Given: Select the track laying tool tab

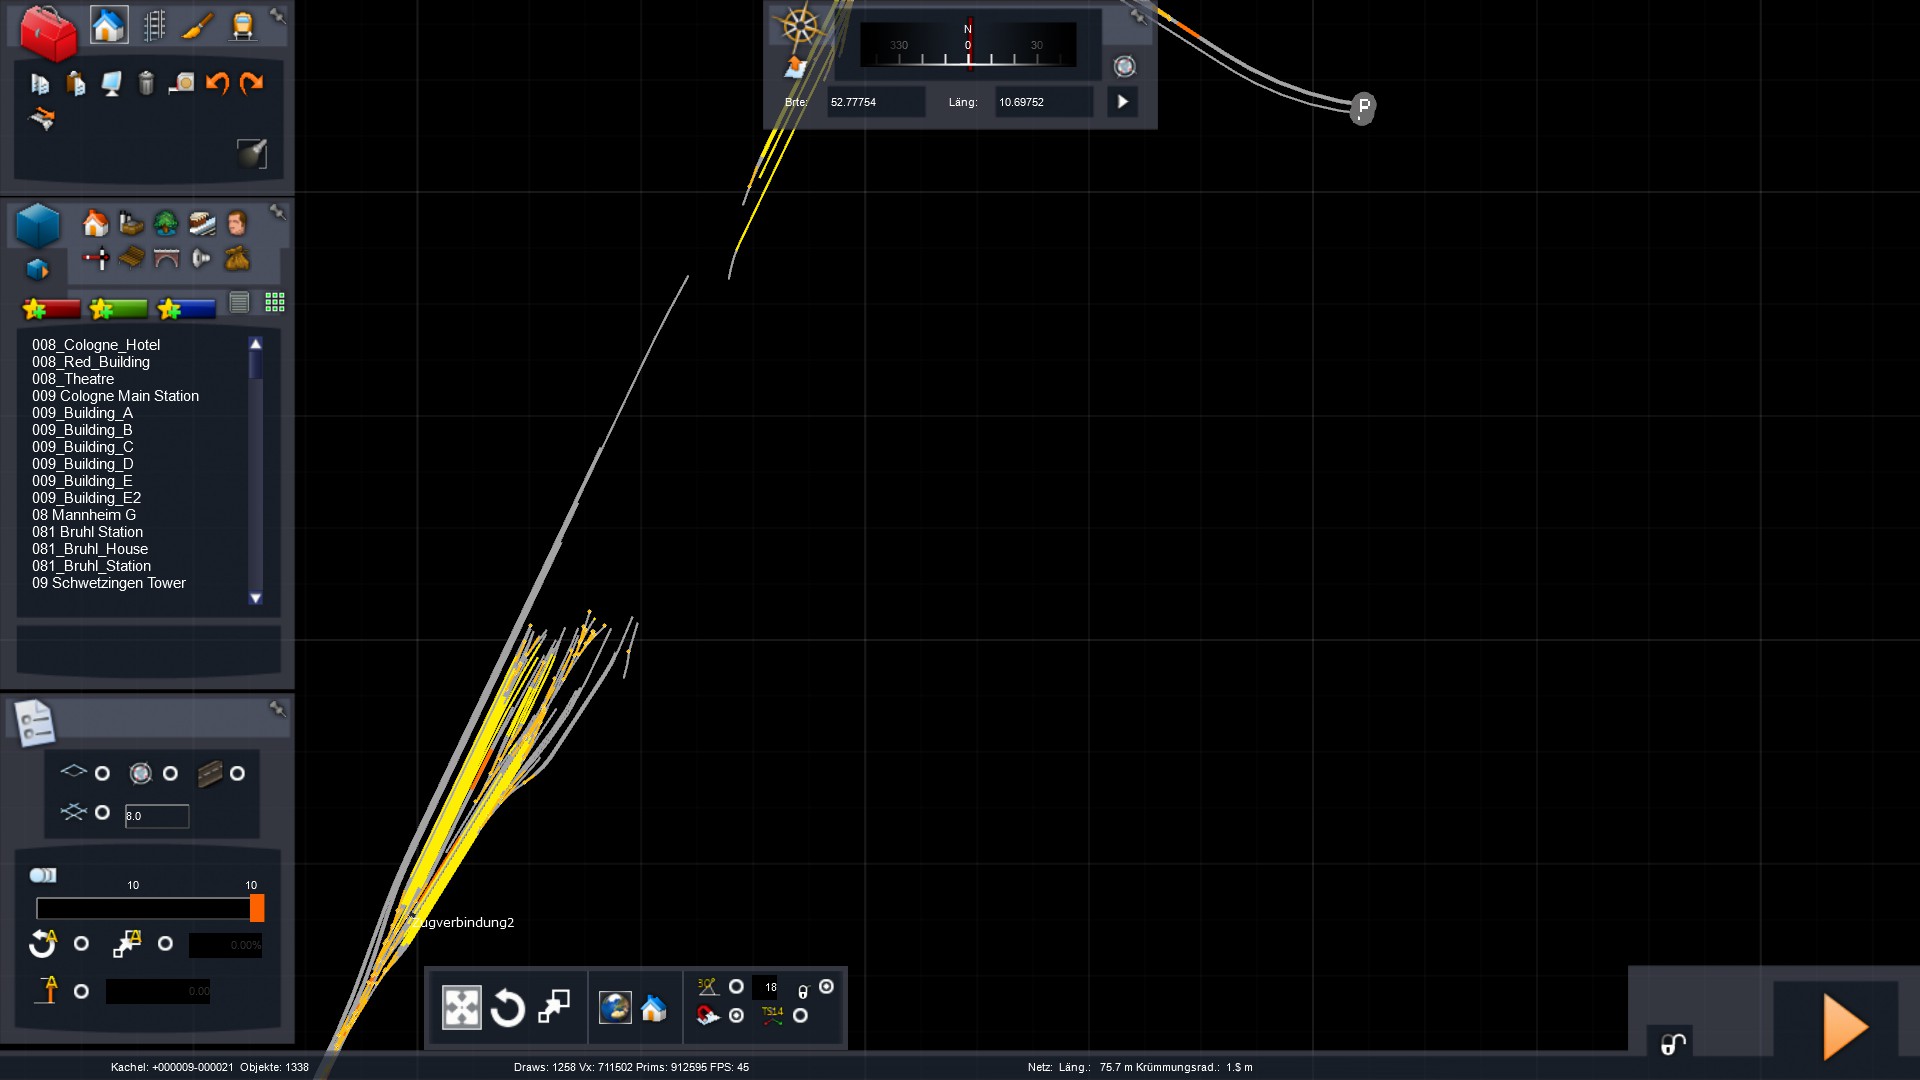Looking at the screenshot, I should [x=154, y=26].
